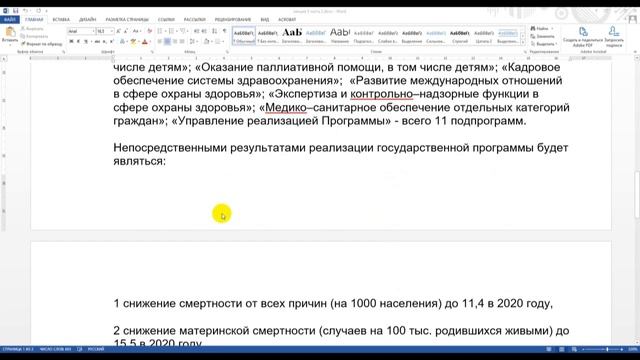Toggle Show paragraph marks (¶)
The image size is (640, 360).
(224, 31)
